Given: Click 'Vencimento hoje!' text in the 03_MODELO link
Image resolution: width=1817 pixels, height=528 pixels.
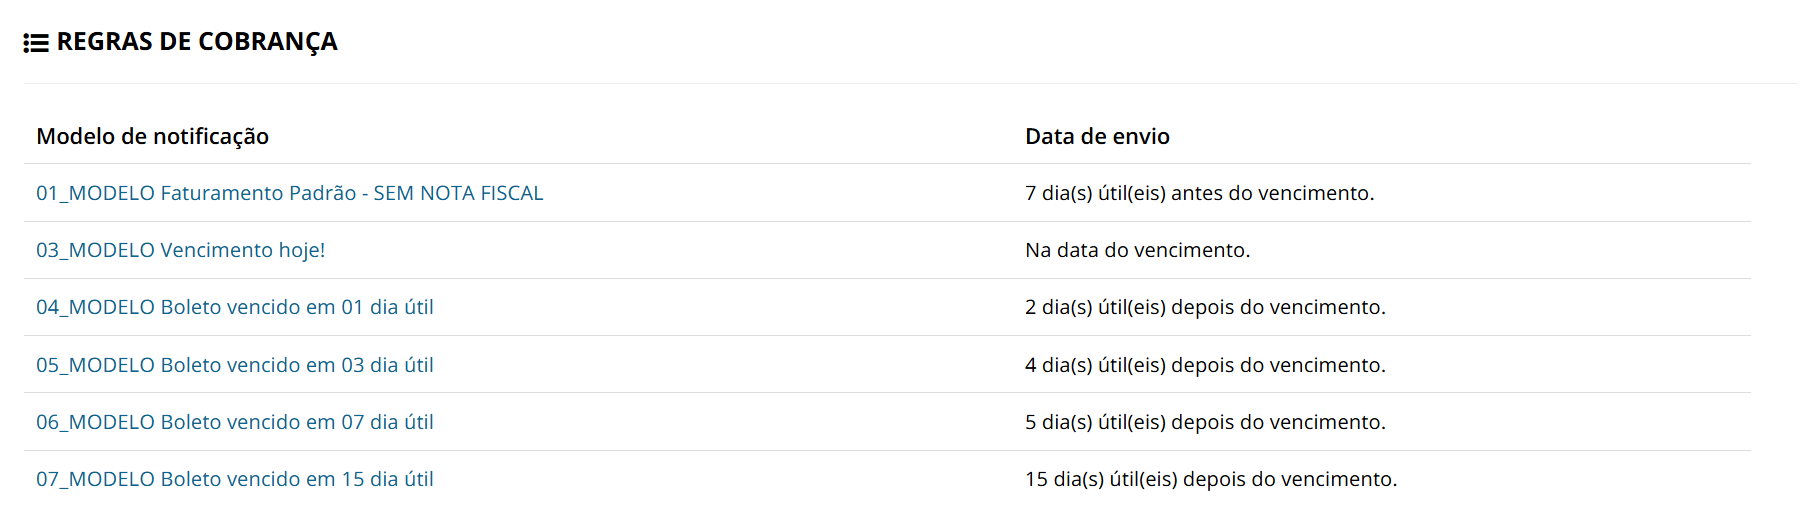Looking at the screenshot, I should tap(242, 250).
